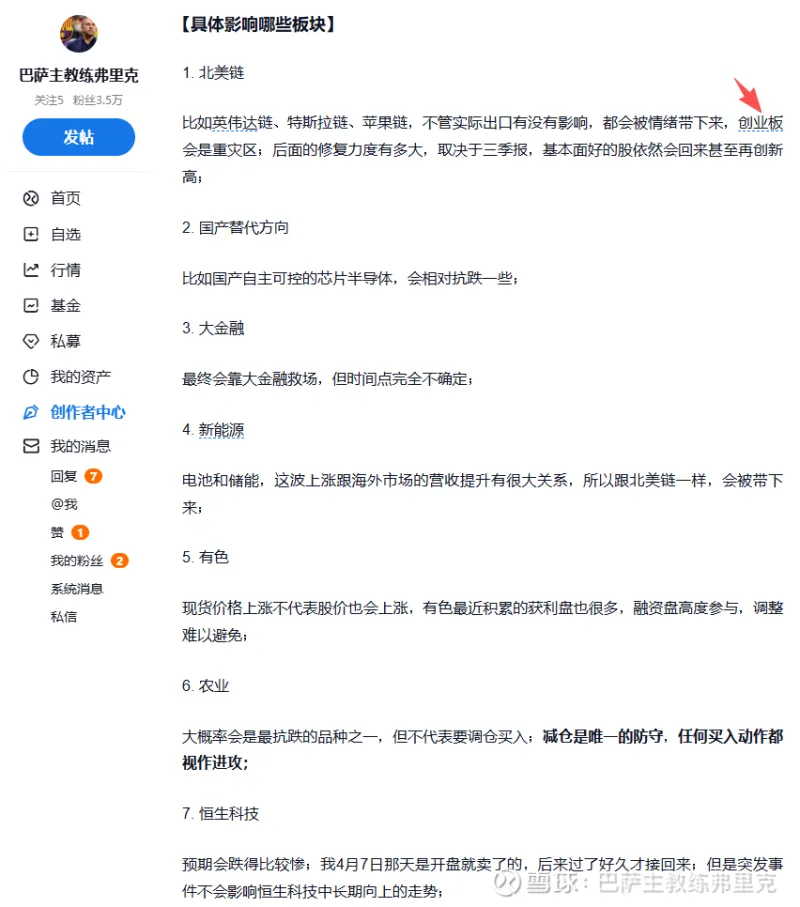
Task: Open 自选 via its plus-box icon
Action: [31, 234]
